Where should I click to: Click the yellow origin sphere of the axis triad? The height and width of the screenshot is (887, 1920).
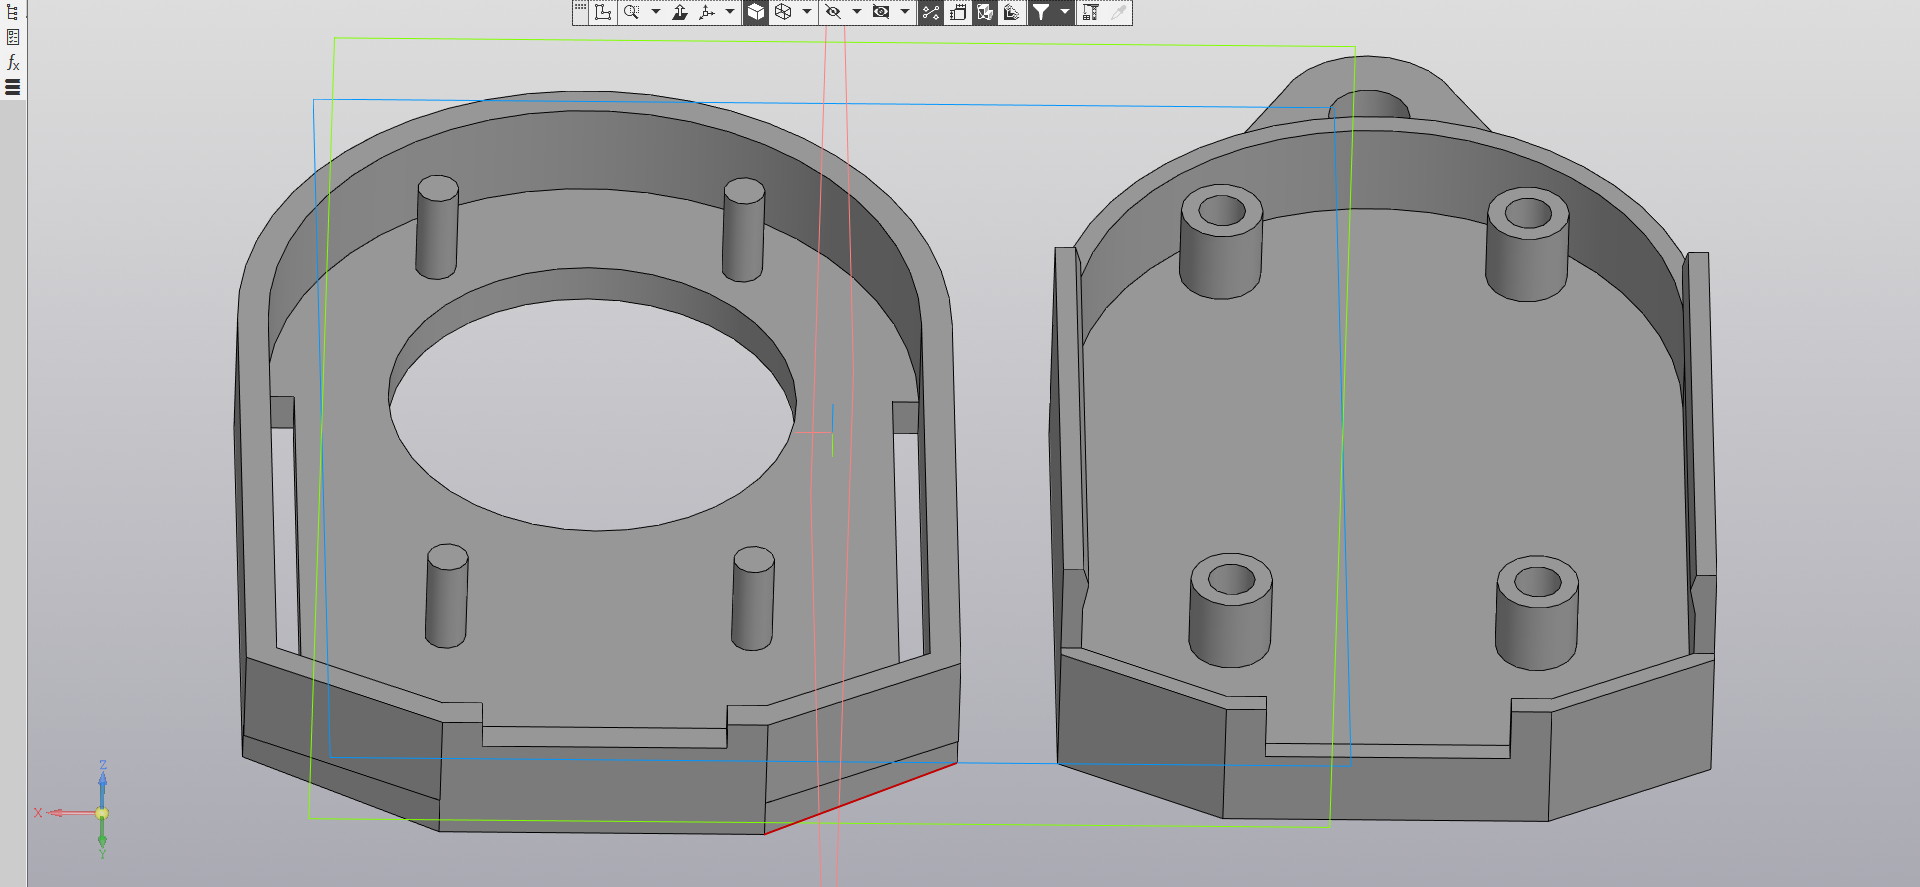(x=102, y=813)
